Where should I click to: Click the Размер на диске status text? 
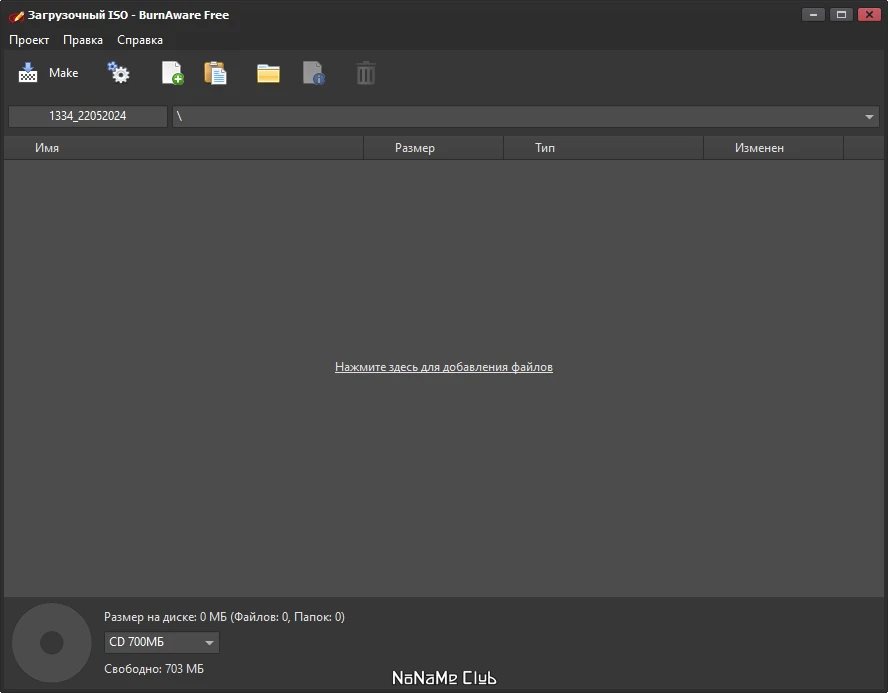(224, 617)
